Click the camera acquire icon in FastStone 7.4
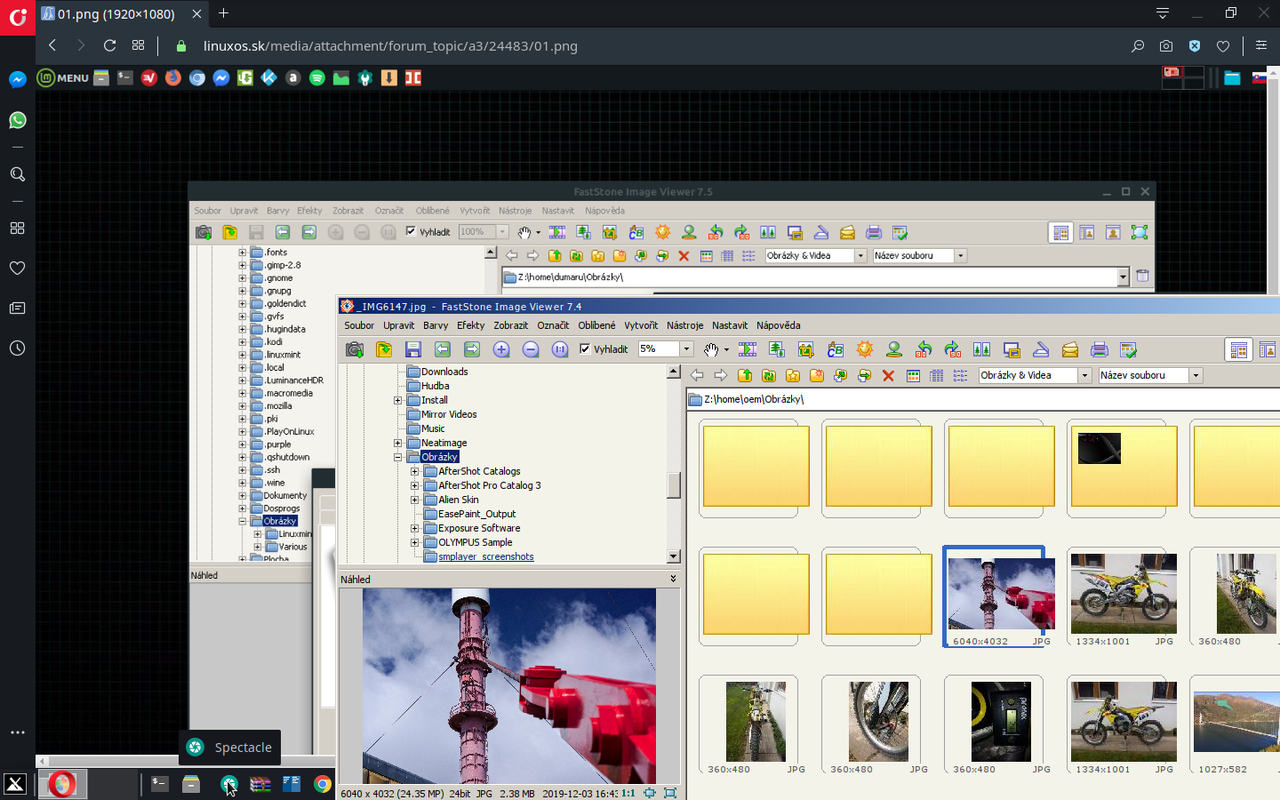1280x800 pixels. pos(354,349)
